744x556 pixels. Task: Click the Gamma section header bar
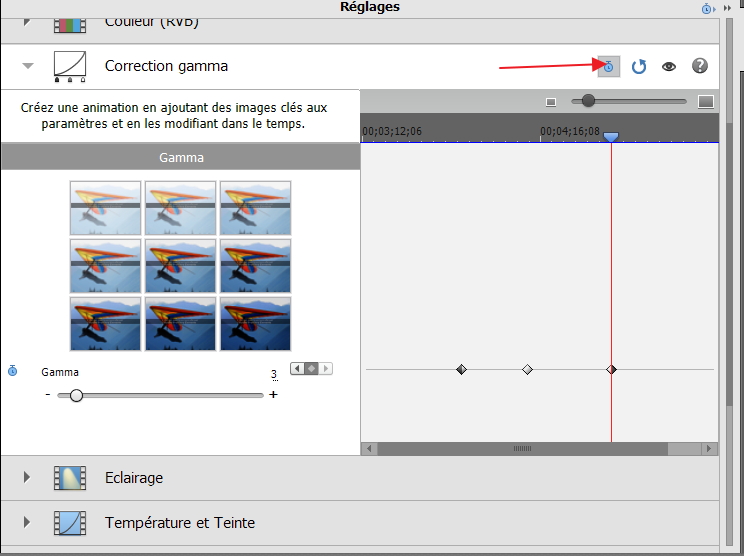tap(181, 157)
